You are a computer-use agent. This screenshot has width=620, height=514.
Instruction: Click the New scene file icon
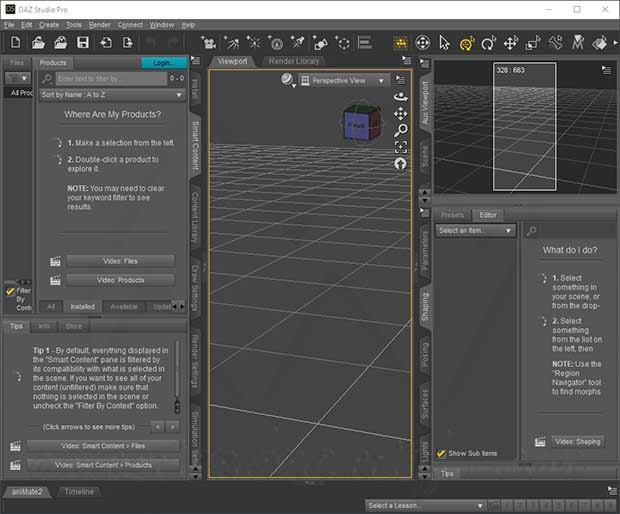15,42
